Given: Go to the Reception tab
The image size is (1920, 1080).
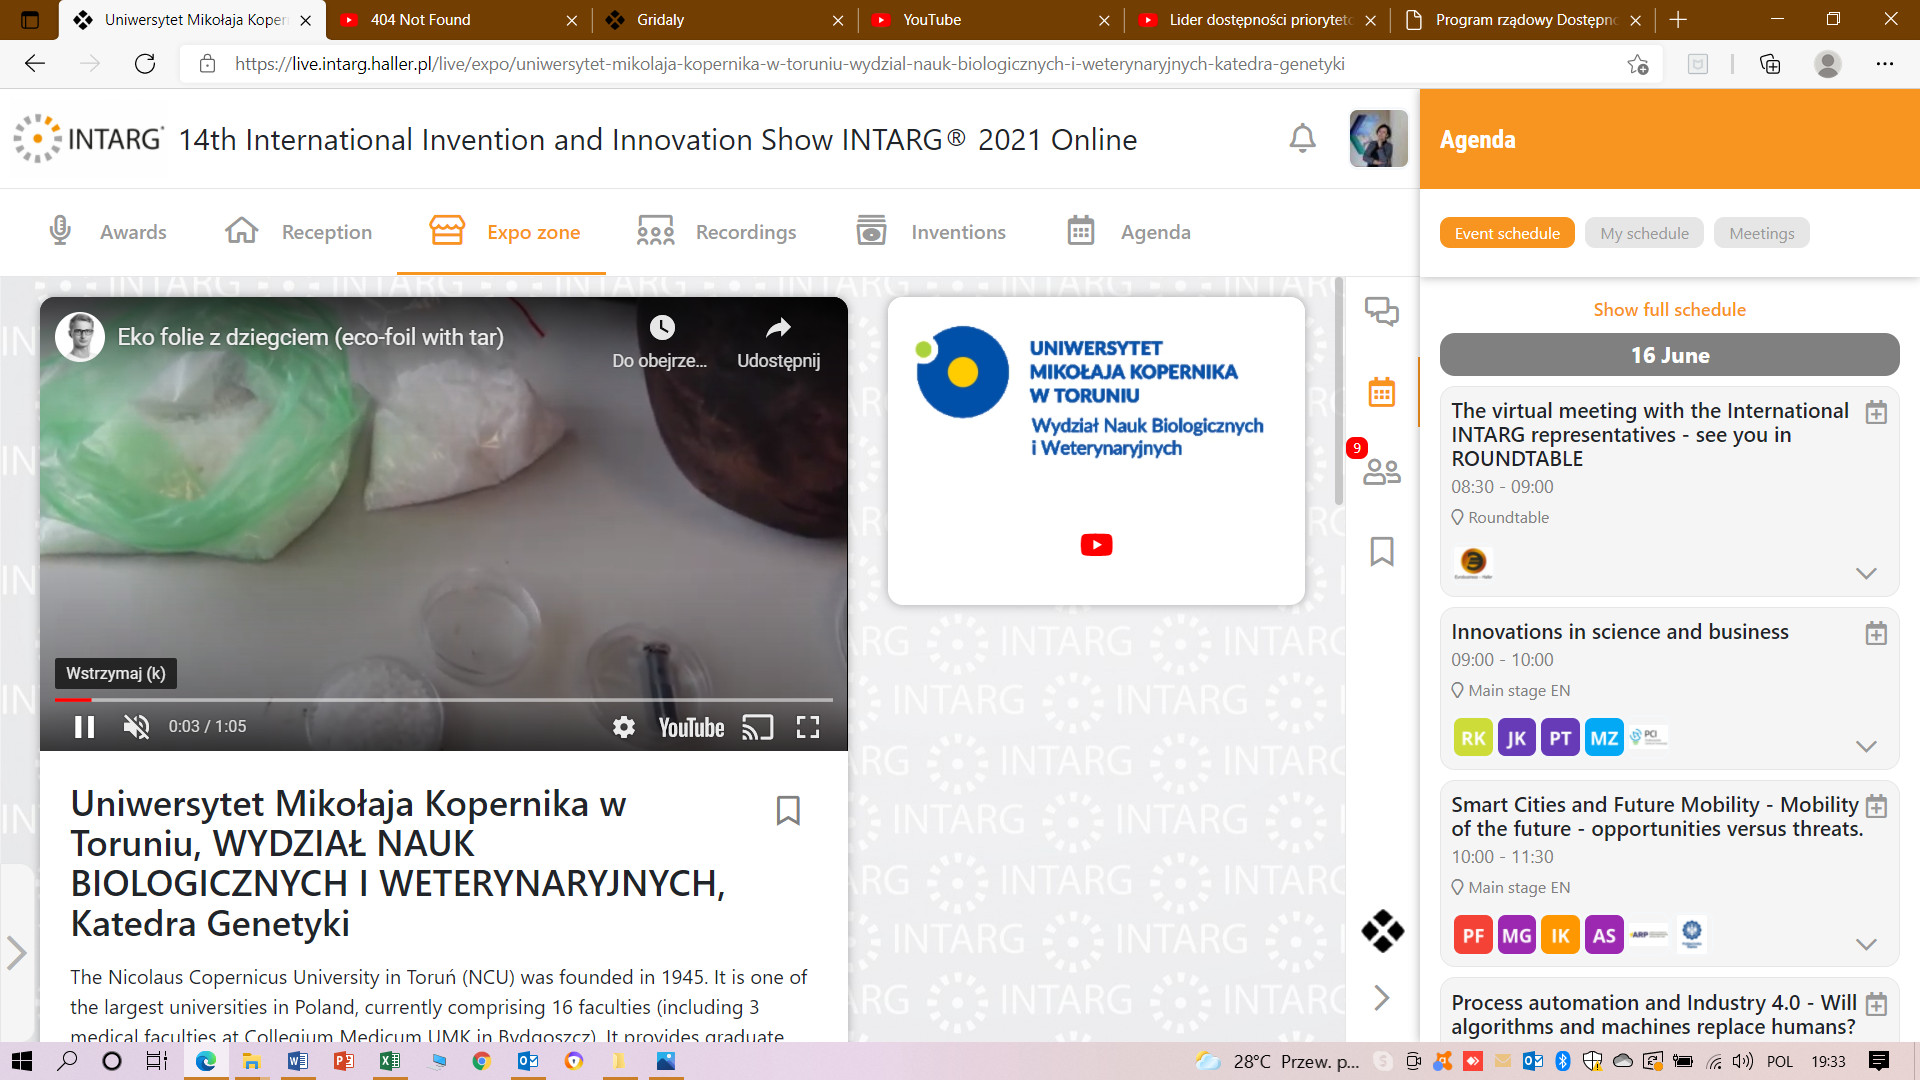Looking at the screenshot, I should pyautogui.click(x=298, y=232).
